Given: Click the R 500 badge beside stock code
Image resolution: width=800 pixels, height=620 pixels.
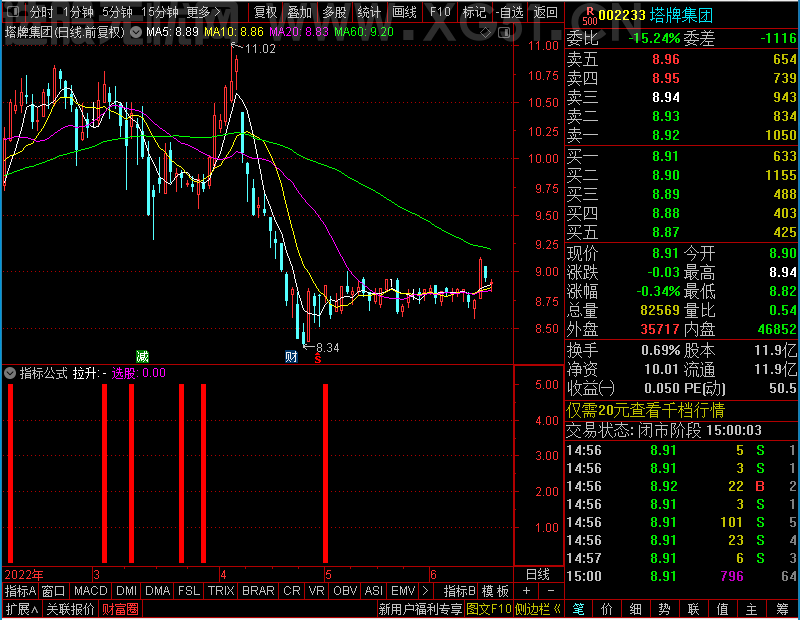Looking at the screenshot, I should point(590,16).
